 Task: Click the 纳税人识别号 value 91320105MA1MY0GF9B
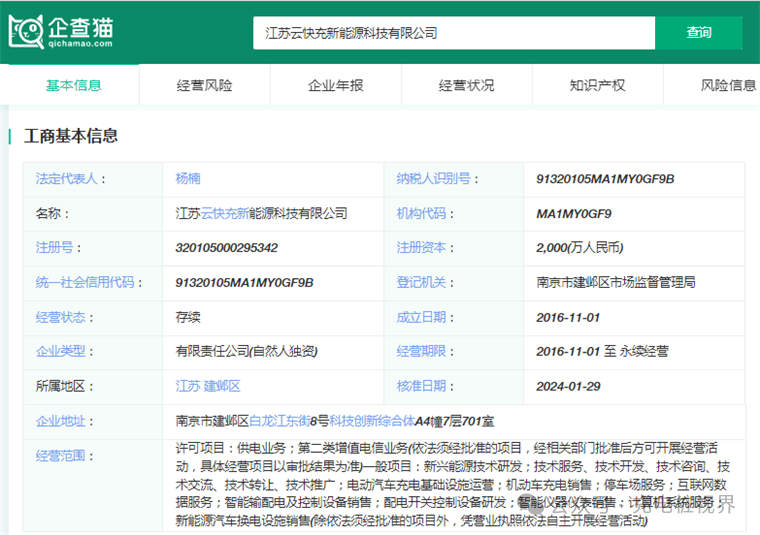pyautogui.click(x=605, y=178)
